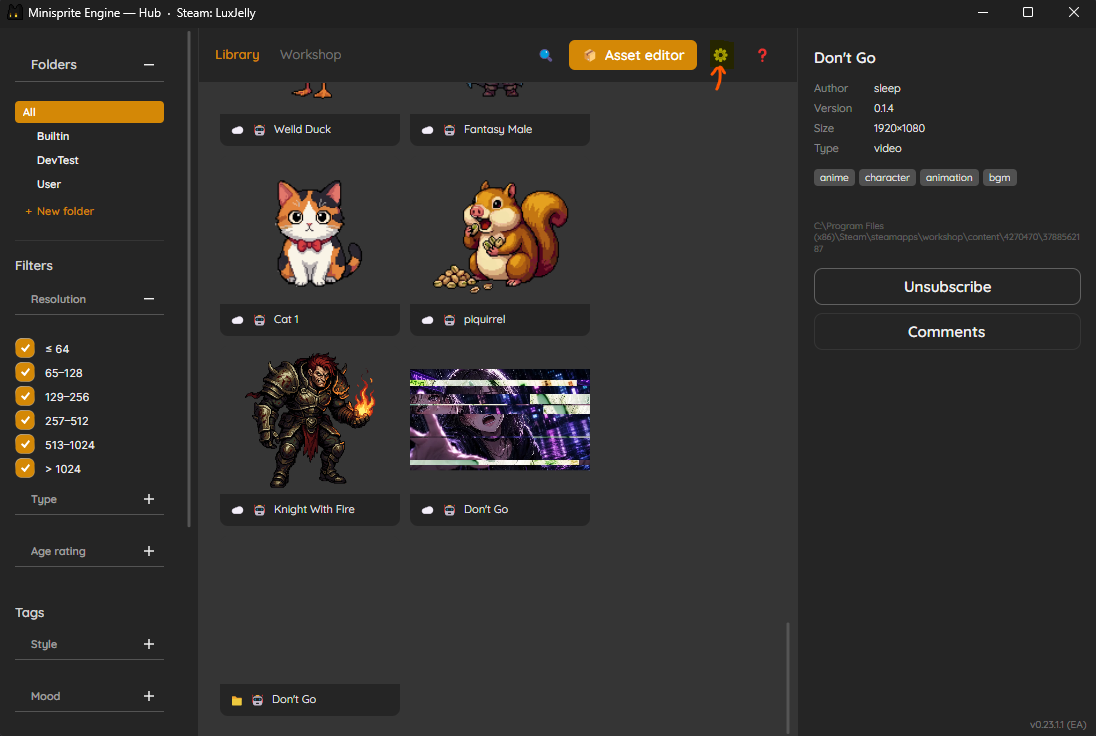This screenshot has height=736, width=1096.
Task: Expand the Type filter group
Action: click(149, 499)
